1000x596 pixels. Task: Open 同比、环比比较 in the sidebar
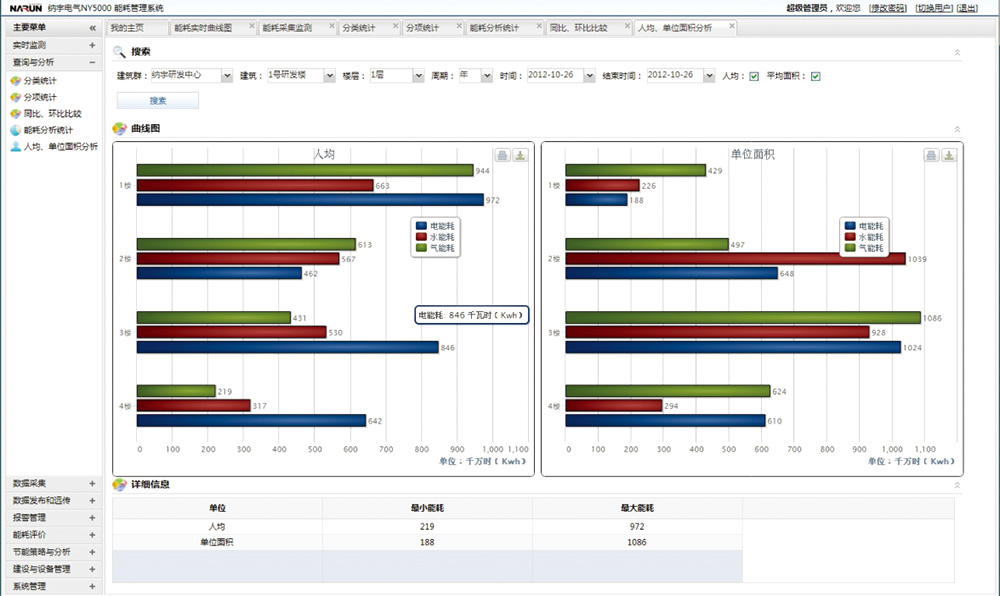(x=52, y=113)
